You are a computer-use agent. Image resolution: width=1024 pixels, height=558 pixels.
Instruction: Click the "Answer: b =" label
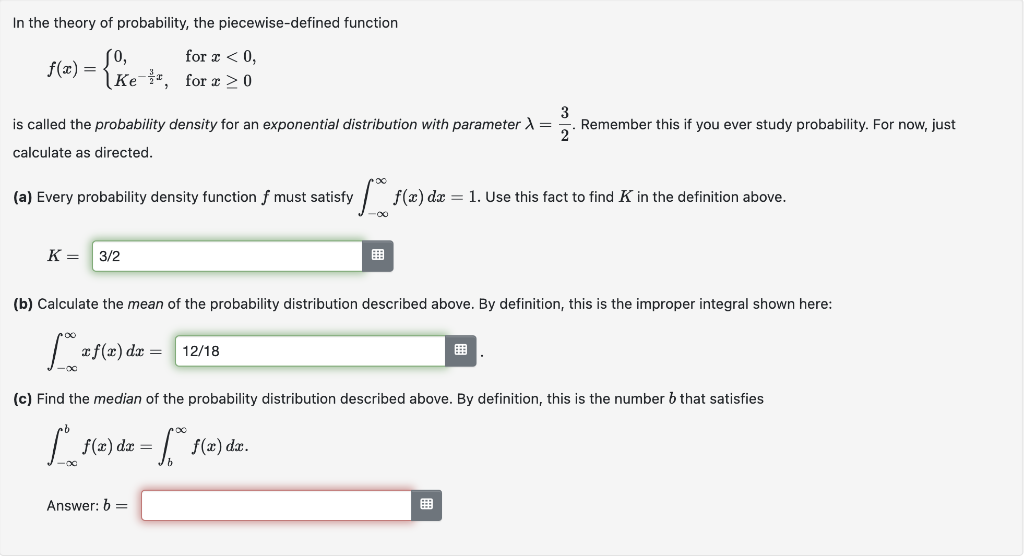87,506
